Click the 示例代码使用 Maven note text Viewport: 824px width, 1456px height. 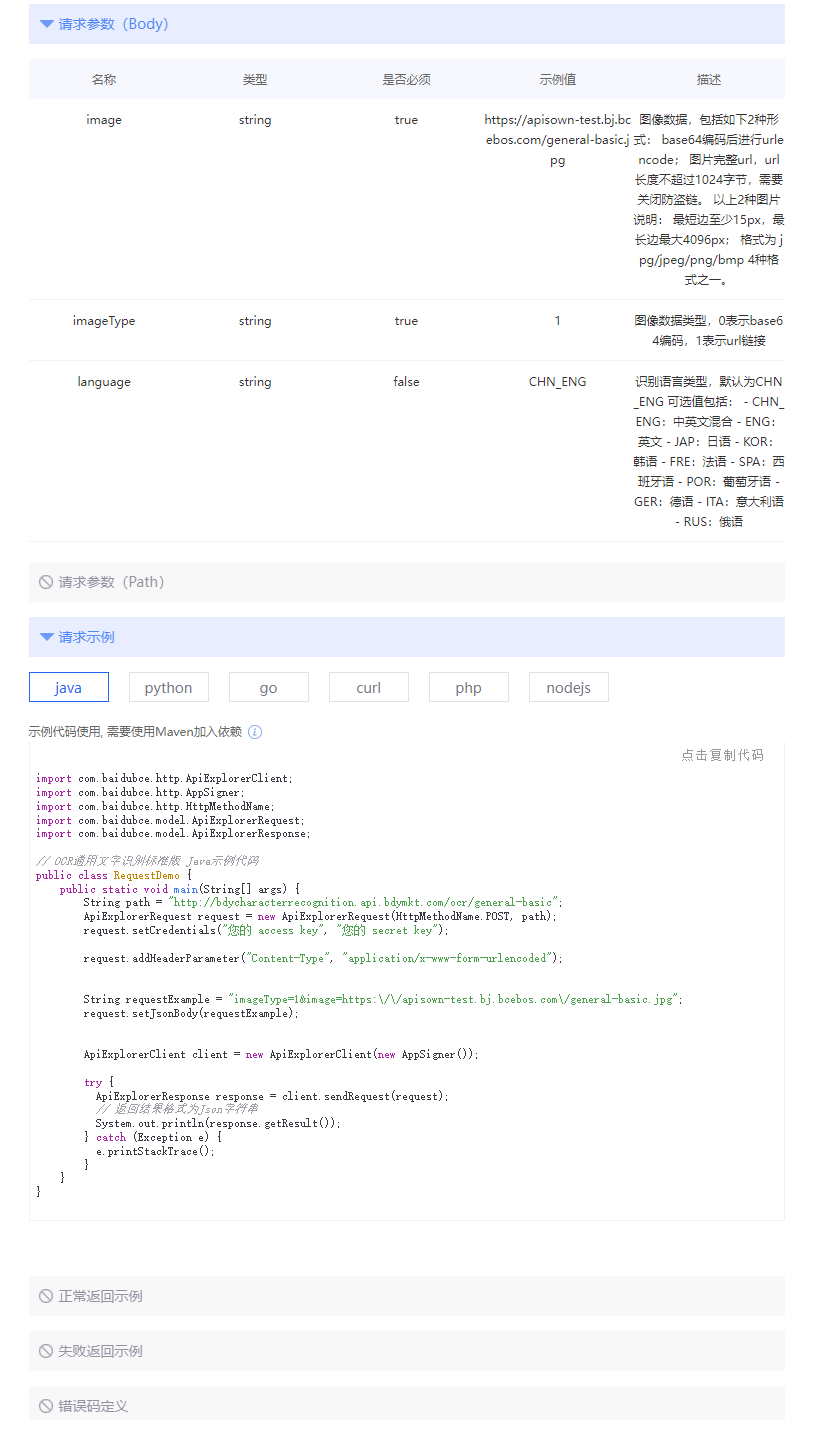pyautogui.click(x=135, y=732)
